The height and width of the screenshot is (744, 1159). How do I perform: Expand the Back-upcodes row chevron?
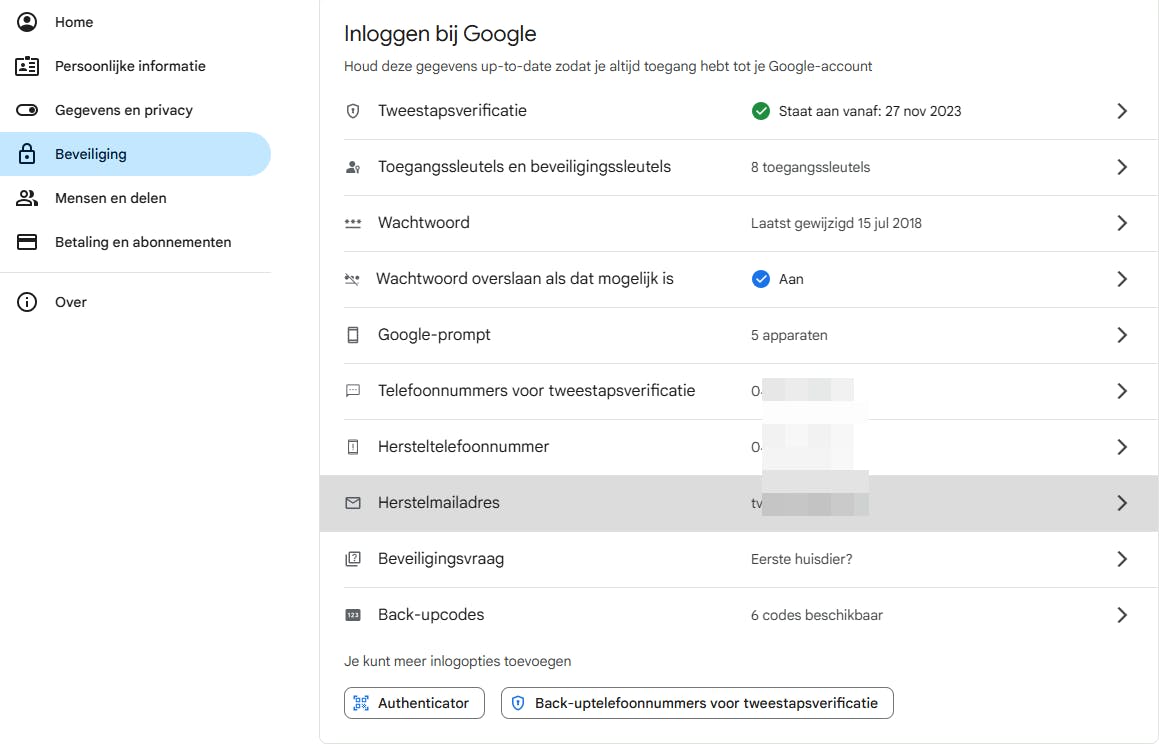tap(1122, 615)
